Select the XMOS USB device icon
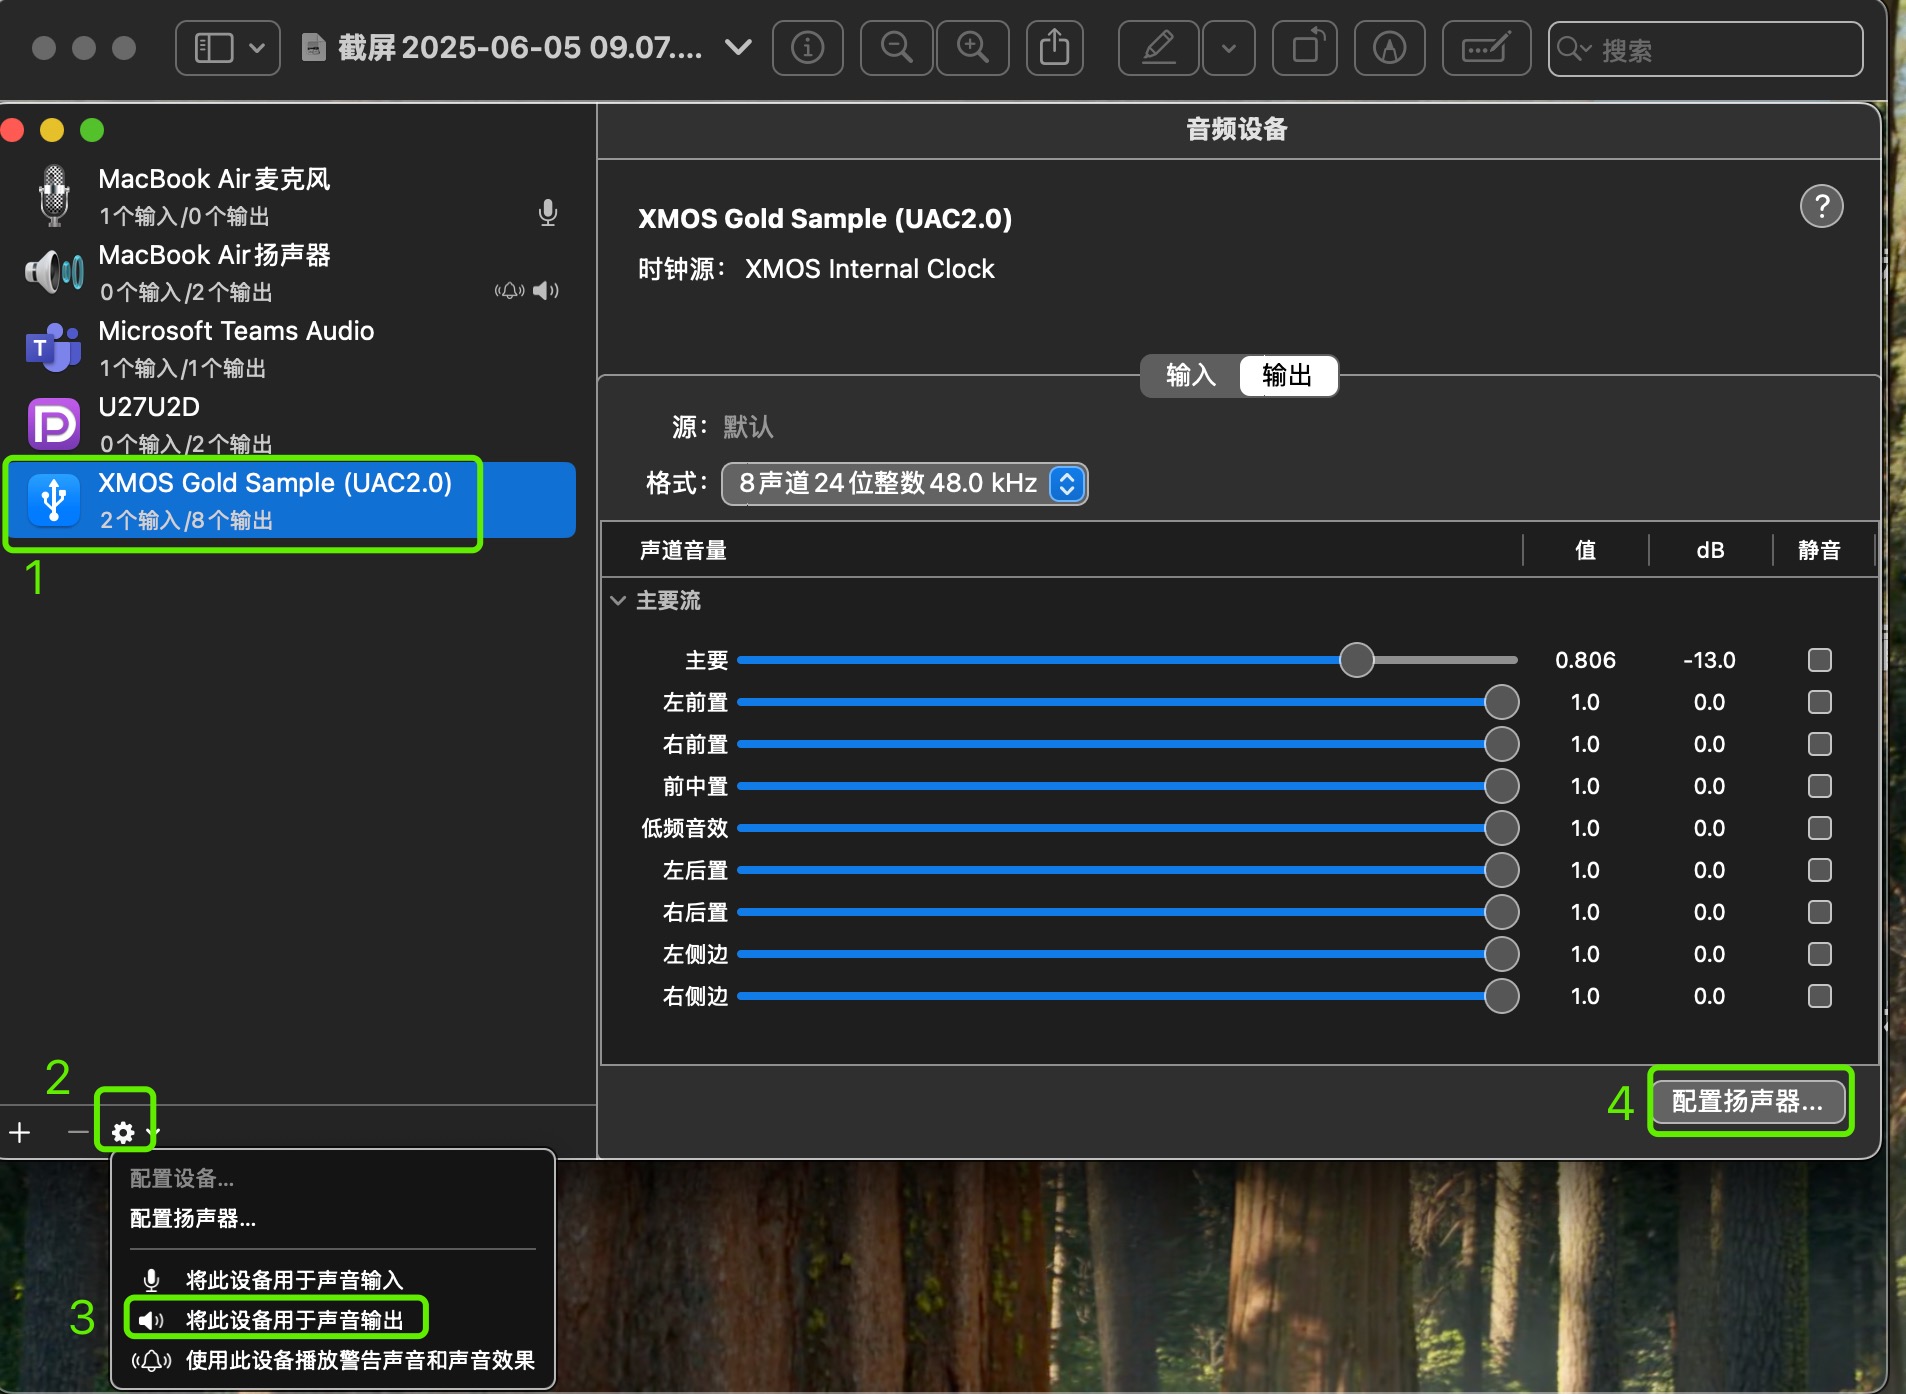The height and width of the screenshot is (1394, 1906). [54, 500]
